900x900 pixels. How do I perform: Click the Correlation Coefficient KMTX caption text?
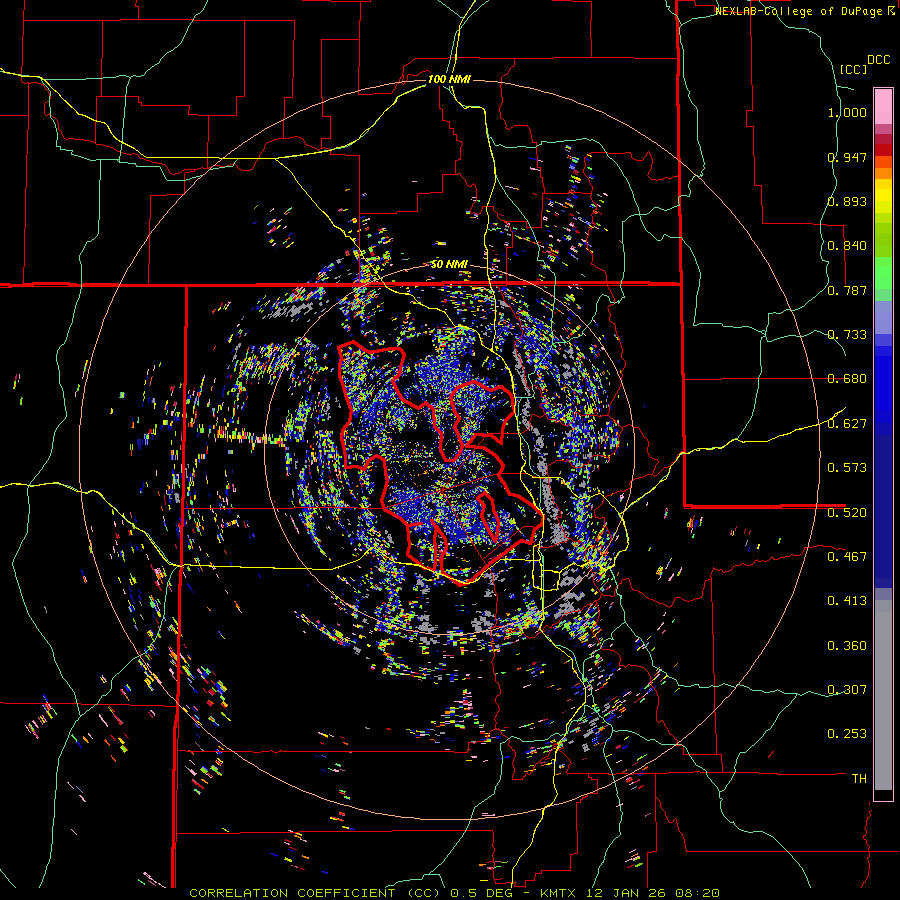pyautogui.click(x=454, y=893)
